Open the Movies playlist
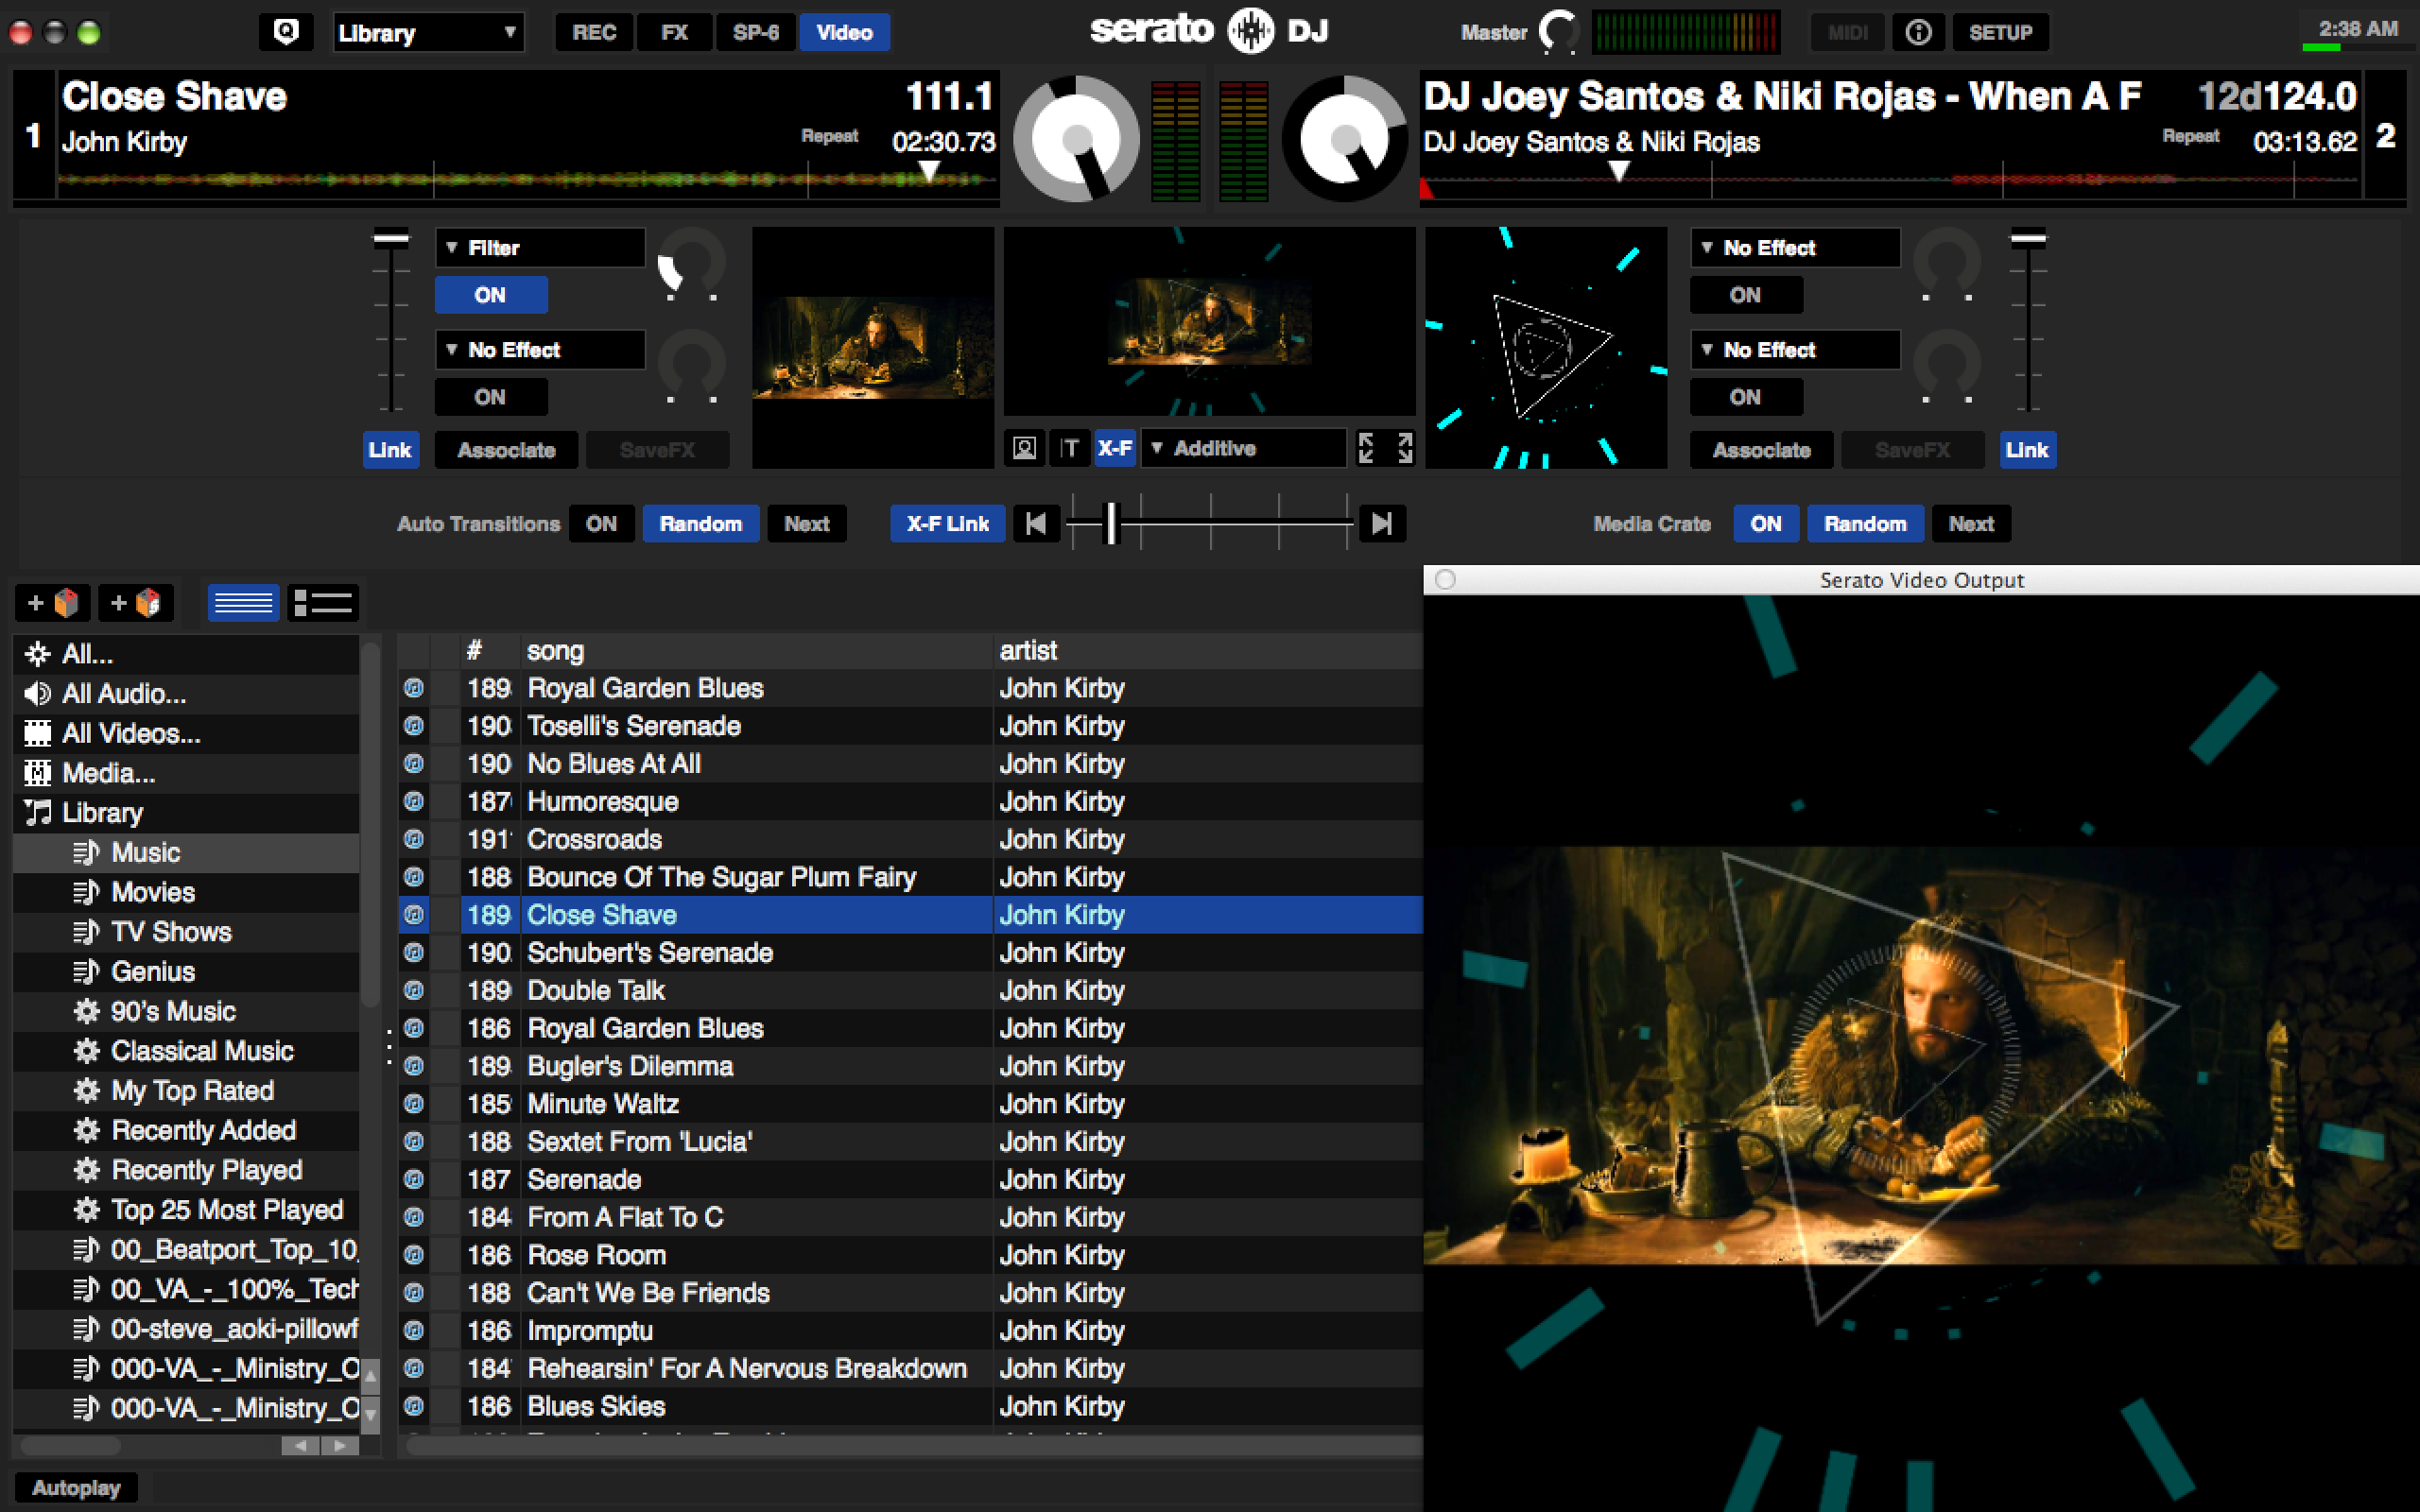The image size is (2420, 1512). tap(186, 892)
